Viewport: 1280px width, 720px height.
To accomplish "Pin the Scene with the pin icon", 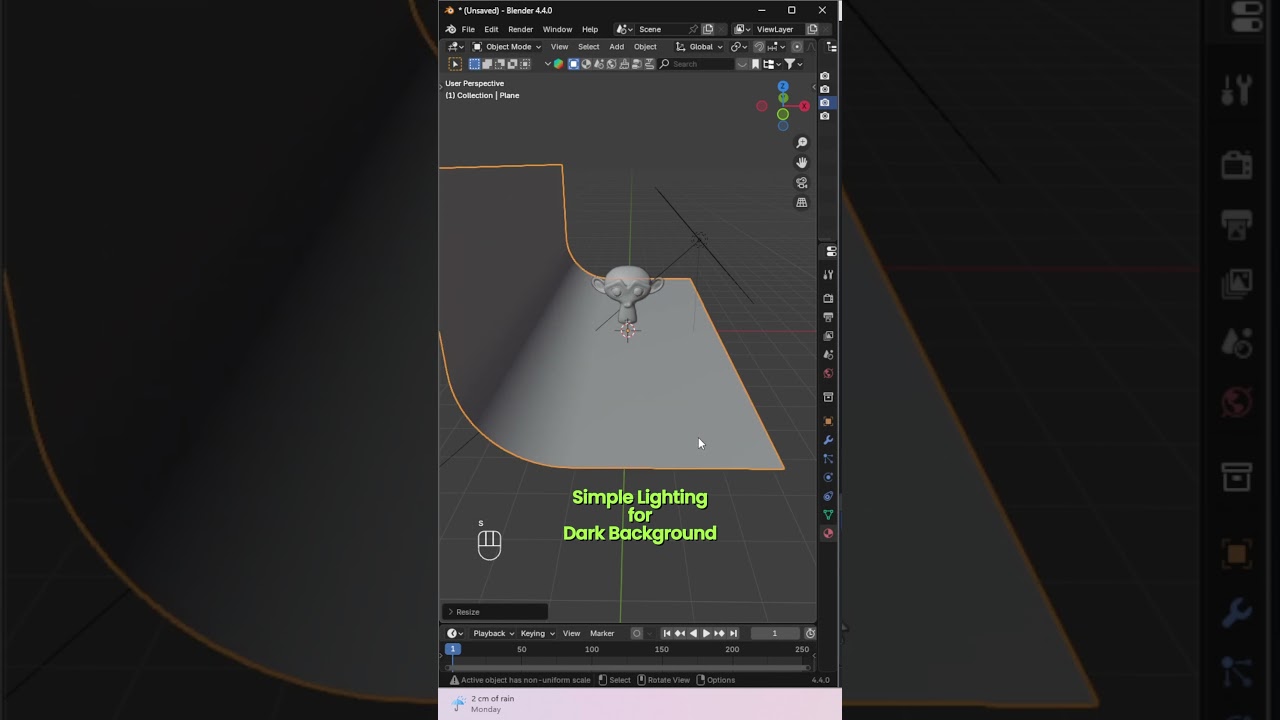I will coord(693,29).
